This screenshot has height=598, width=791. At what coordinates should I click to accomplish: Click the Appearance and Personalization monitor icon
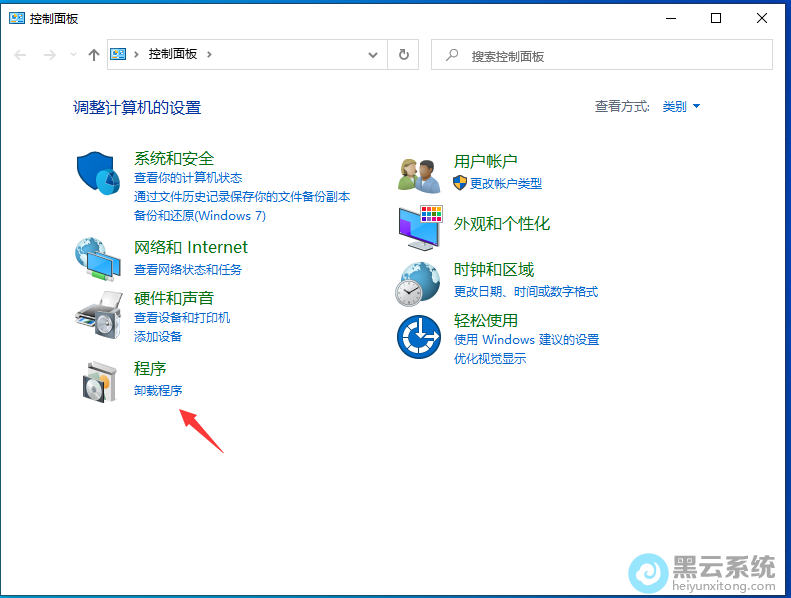419,227
